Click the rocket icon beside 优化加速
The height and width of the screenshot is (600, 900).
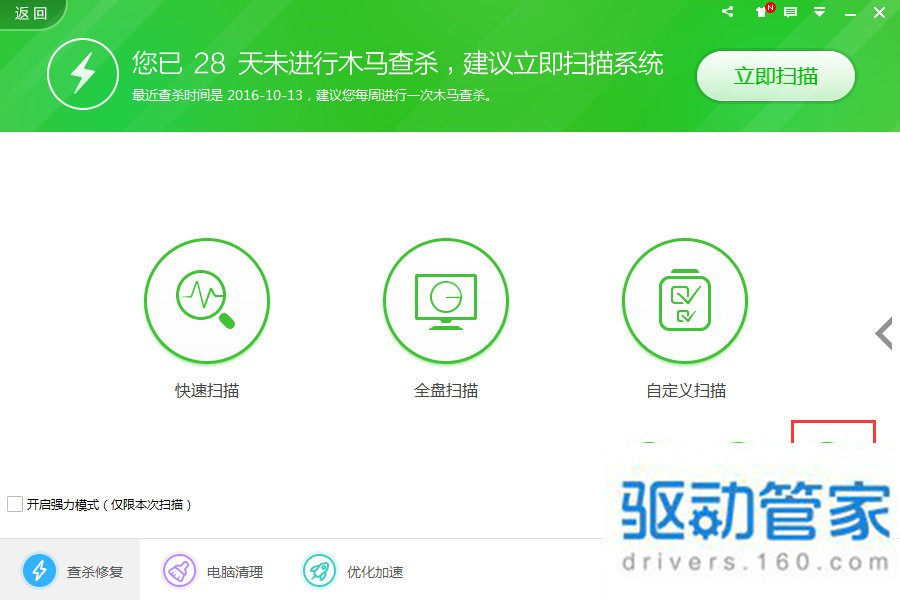318,571
